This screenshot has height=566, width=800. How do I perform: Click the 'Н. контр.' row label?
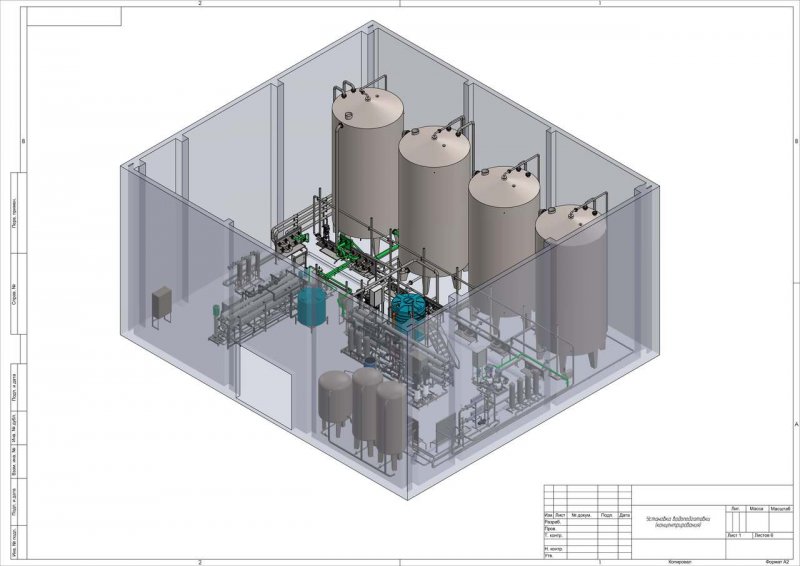click(x=554, y=549)
